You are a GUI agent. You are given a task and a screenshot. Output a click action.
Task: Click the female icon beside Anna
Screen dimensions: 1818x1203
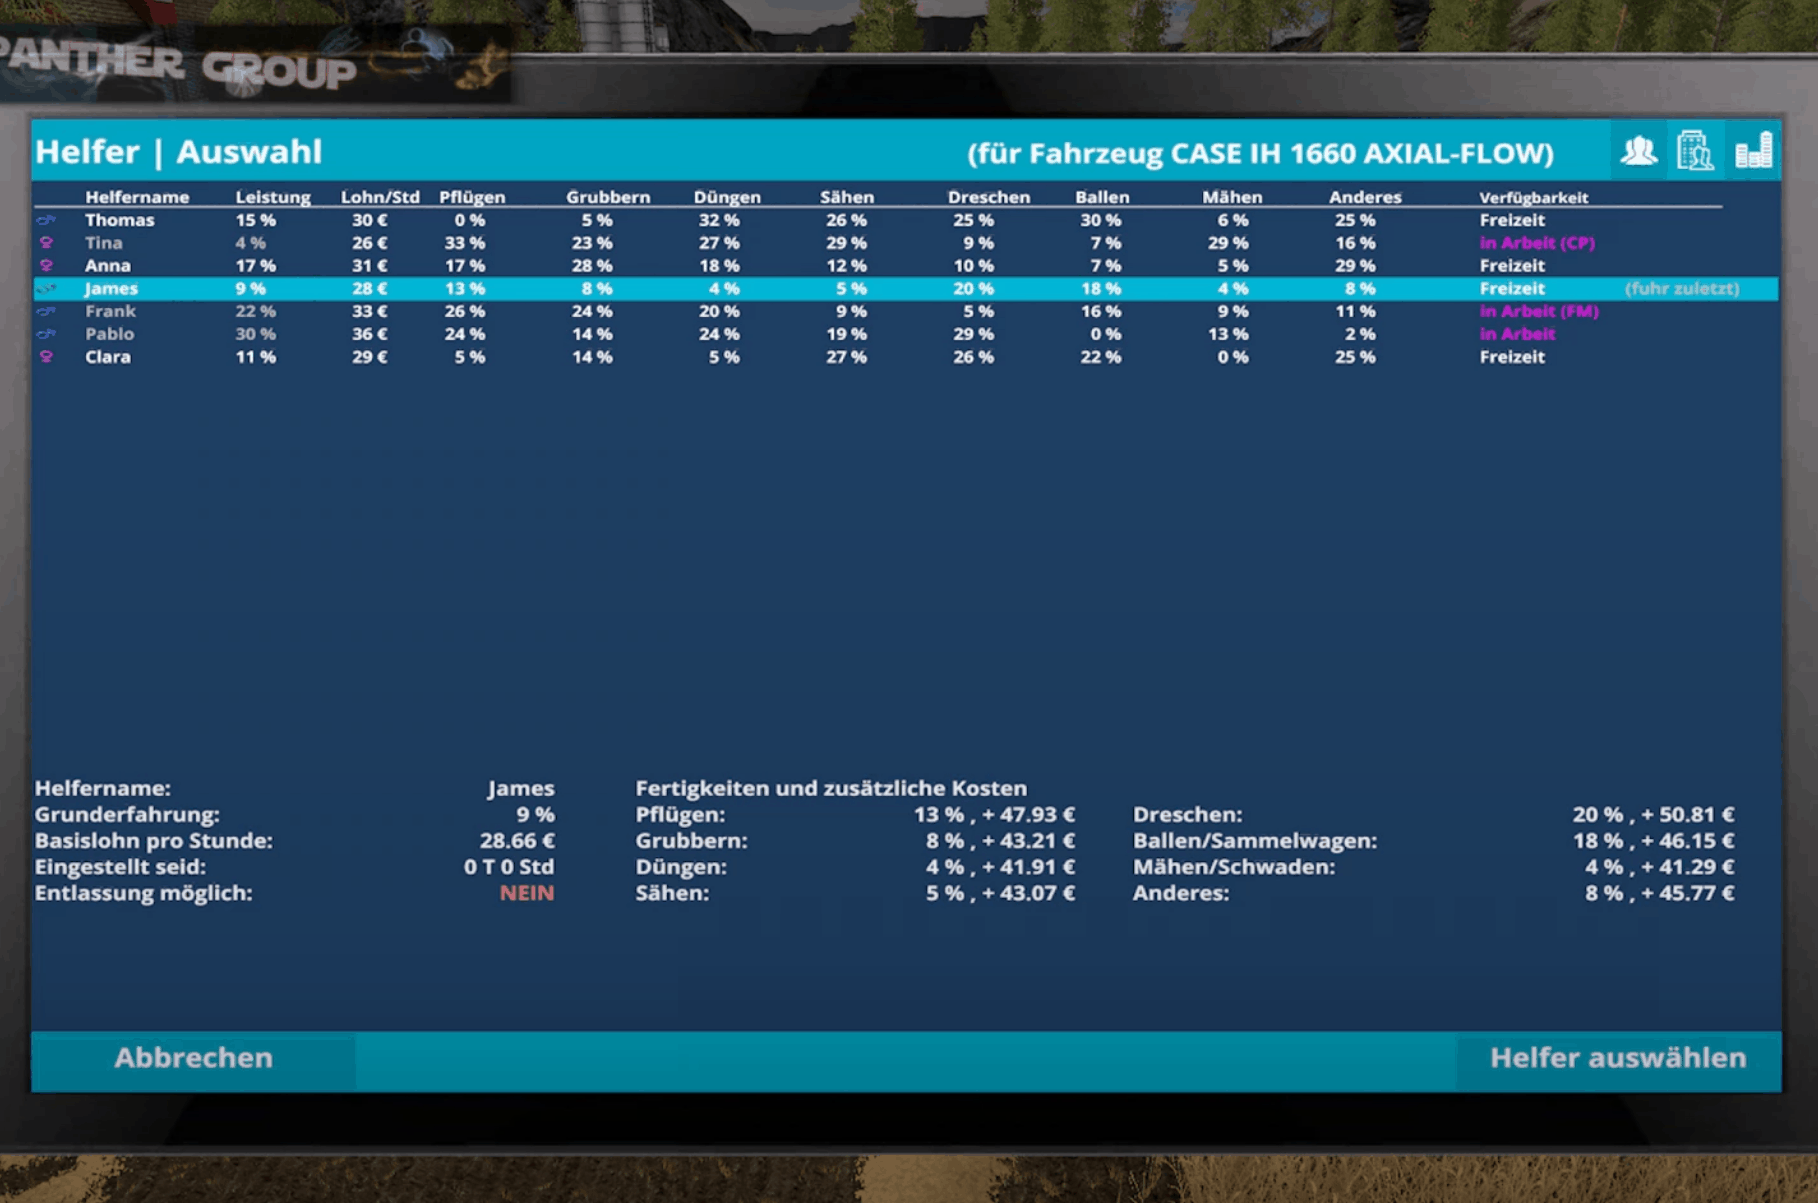tap(46, 266)
